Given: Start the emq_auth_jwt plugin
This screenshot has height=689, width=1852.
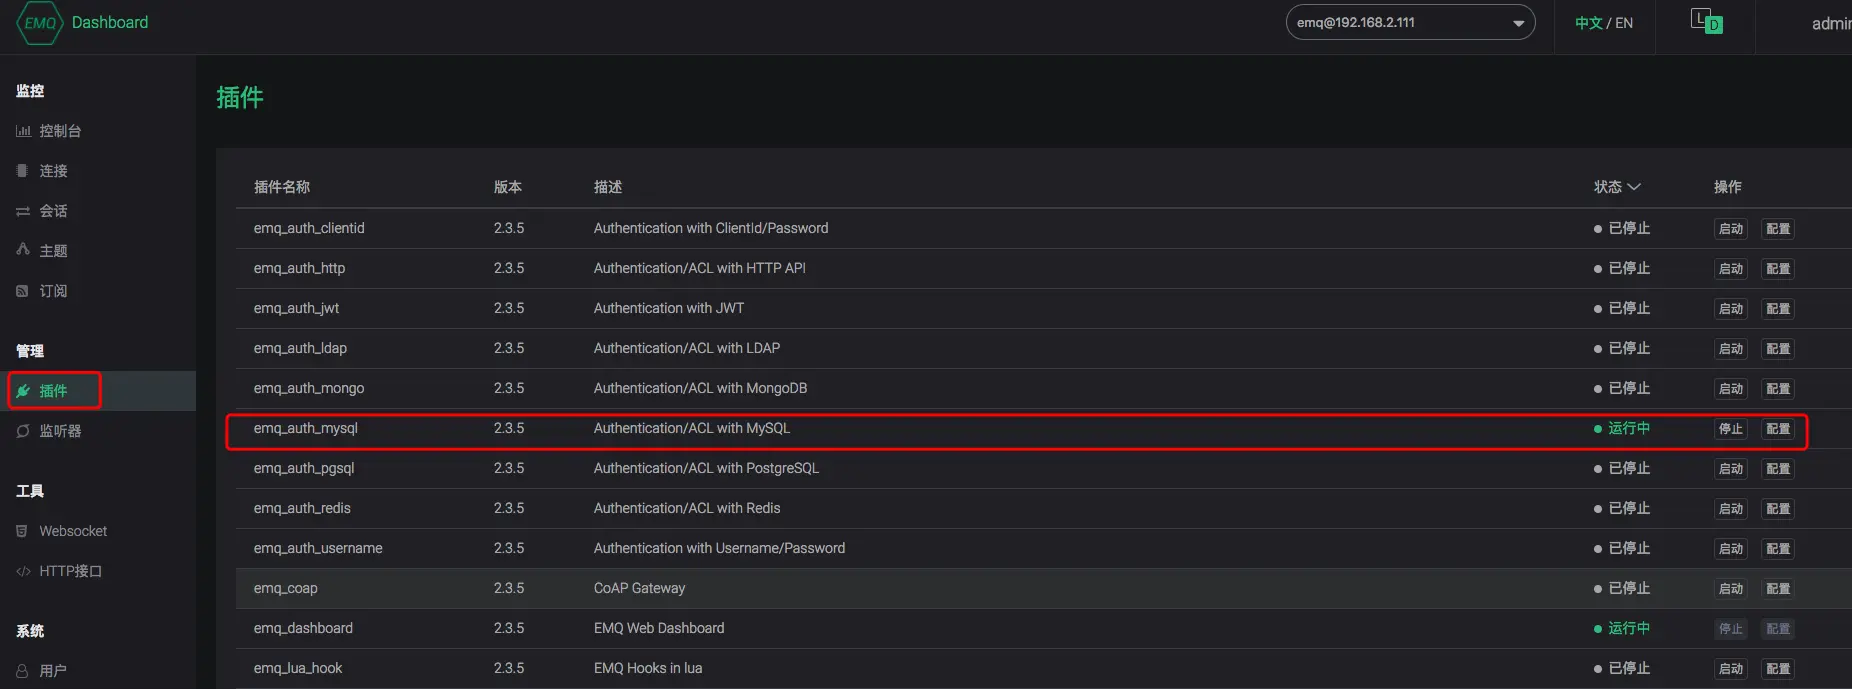Looking at the screenshot, I should [1730, 309].
